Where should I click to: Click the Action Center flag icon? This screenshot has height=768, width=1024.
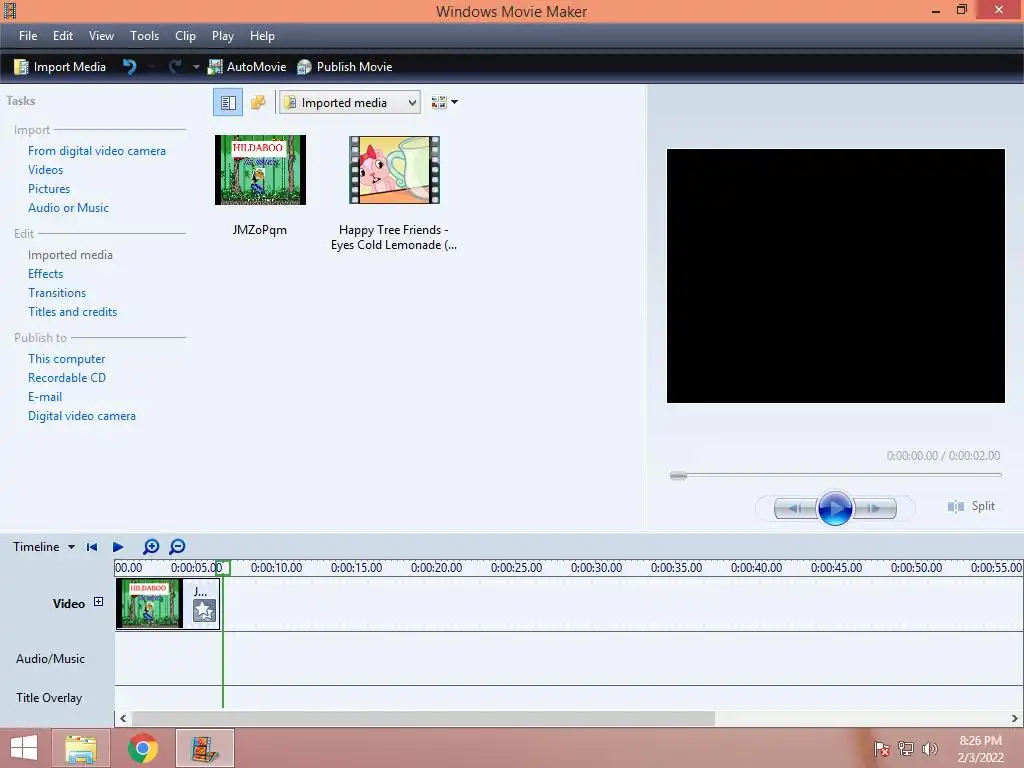click(x=881, y=749)
